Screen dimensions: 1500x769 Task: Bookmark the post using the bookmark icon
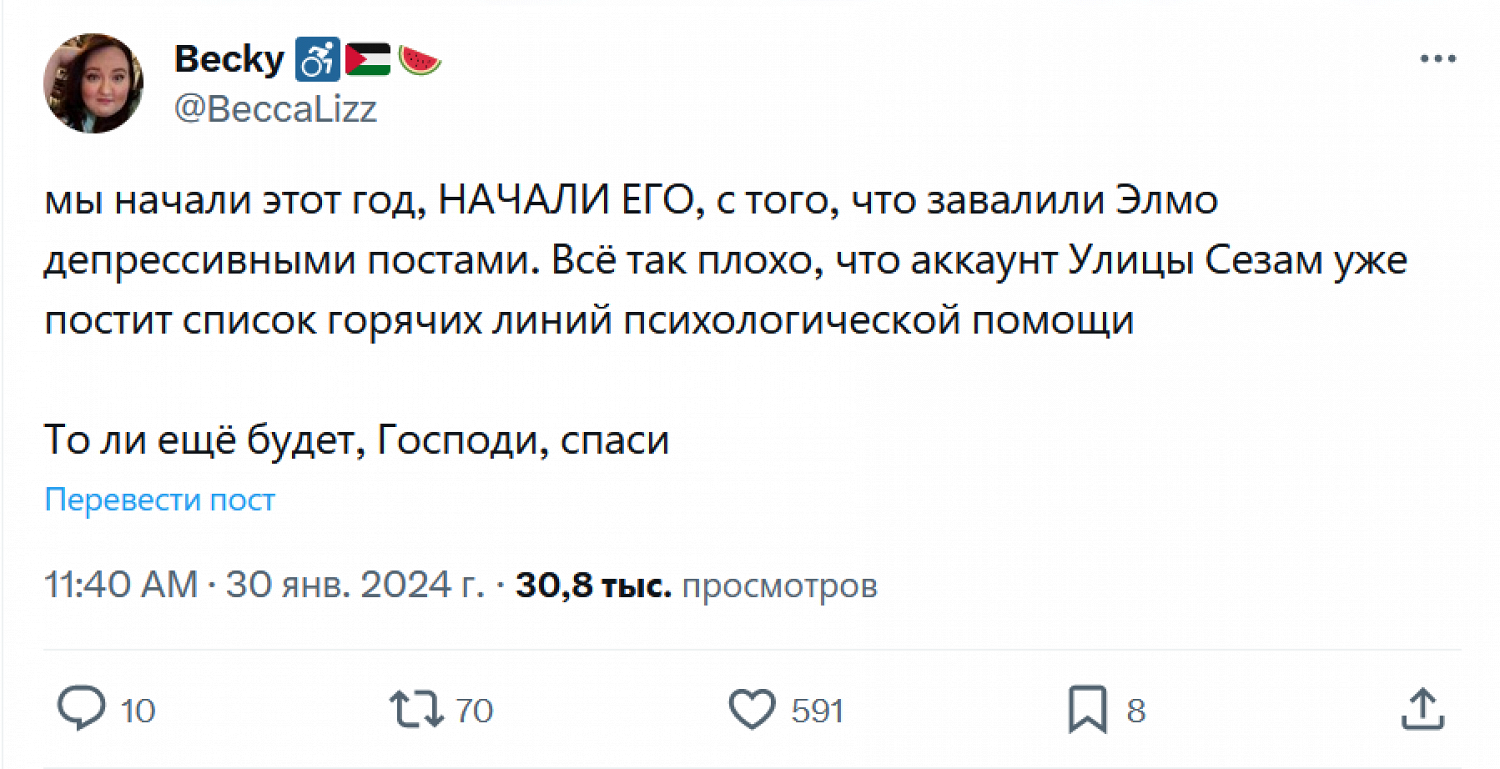pyautogui.click(x=1087, y=709)
